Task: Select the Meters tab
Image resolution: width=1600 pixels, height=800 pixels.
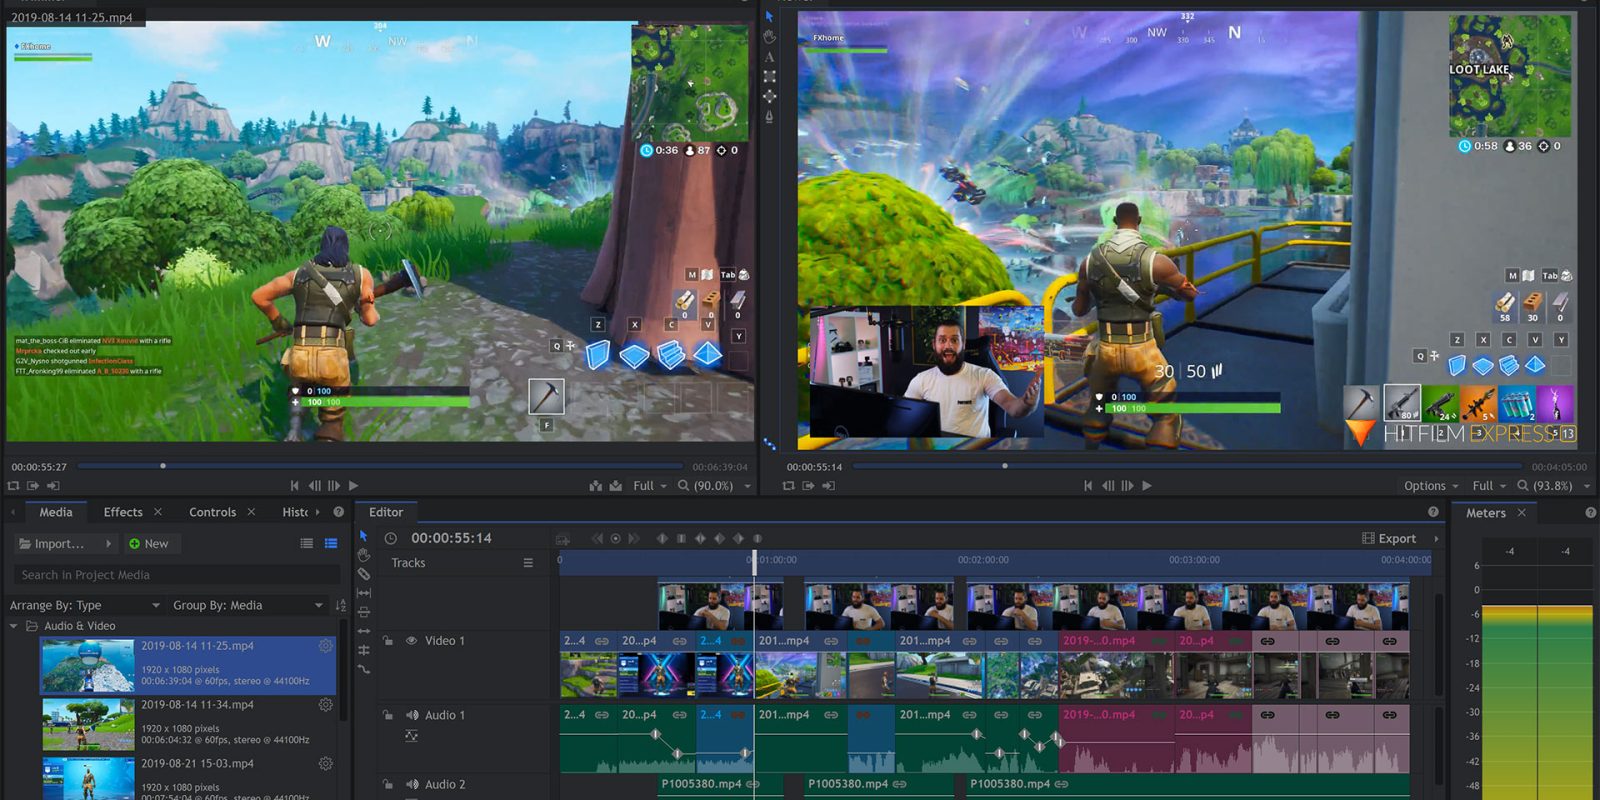Action: coord(1486,513)
